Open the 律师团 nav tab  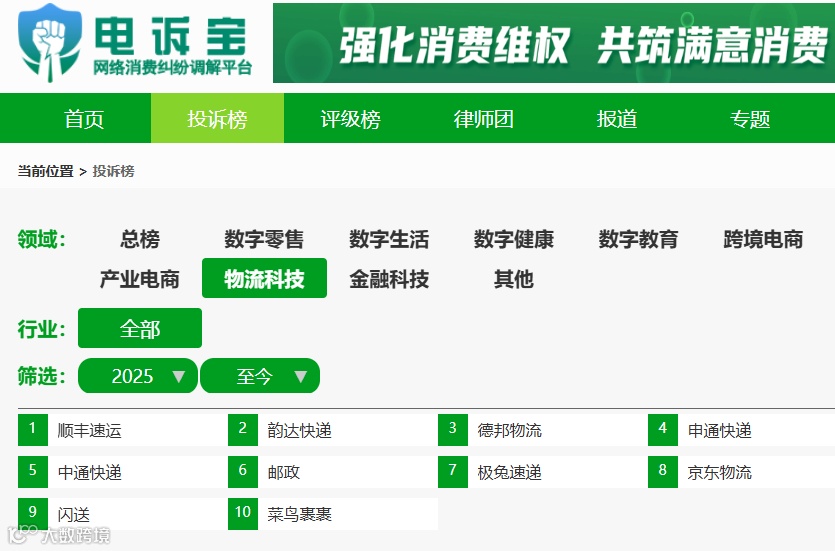(484, 118)
